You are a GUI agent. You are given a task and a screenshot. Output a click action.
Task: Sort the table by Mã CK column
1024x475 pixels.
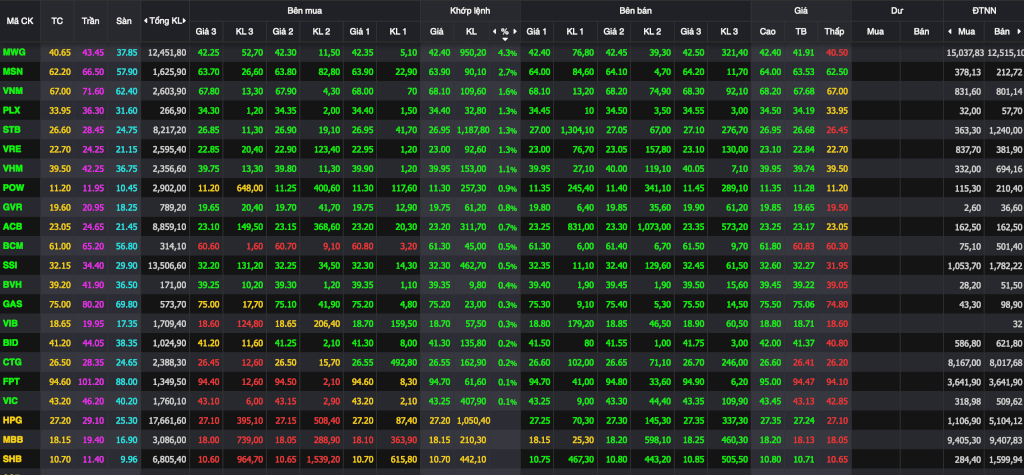[x=20, y=21]
